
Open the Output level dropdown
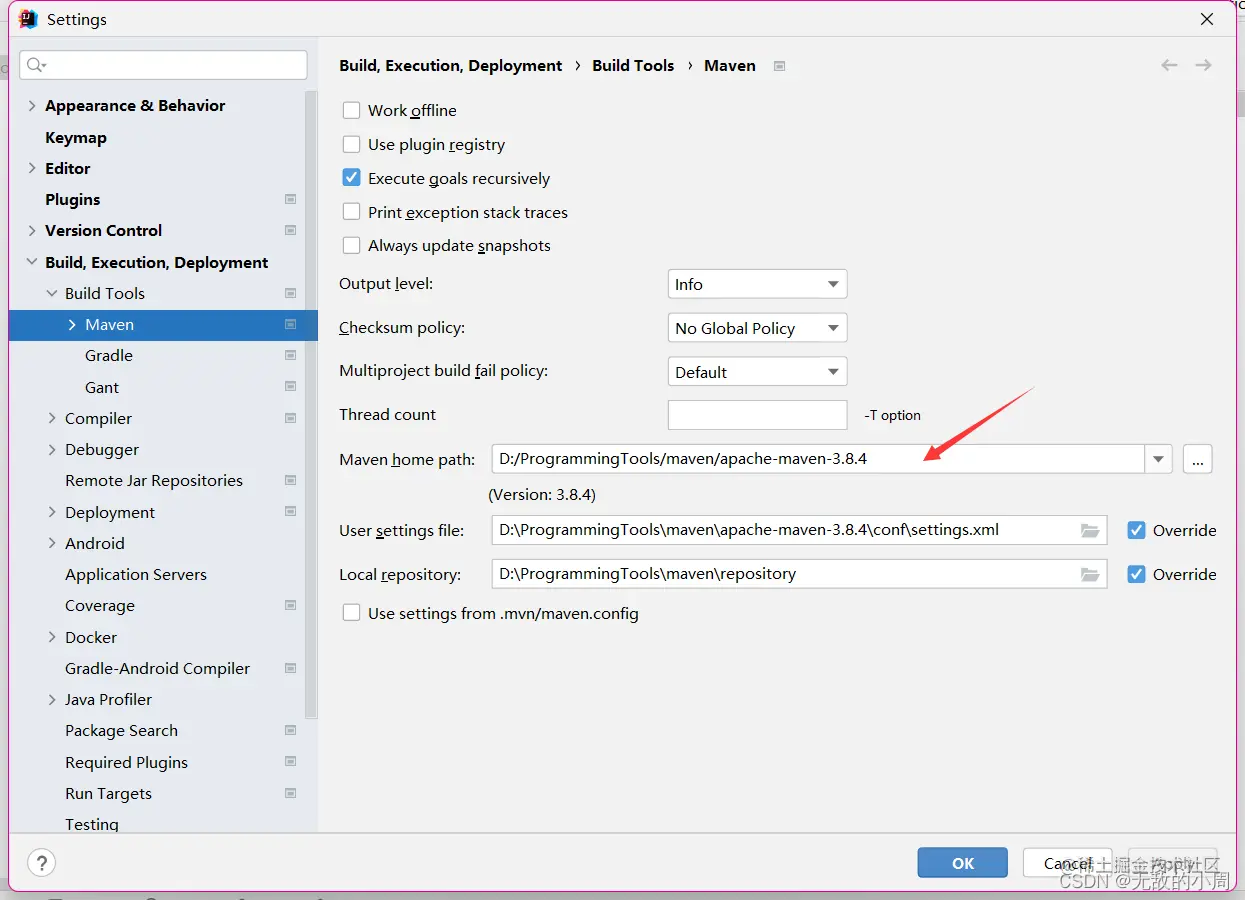pyautogui.click(x=757, y=284)
